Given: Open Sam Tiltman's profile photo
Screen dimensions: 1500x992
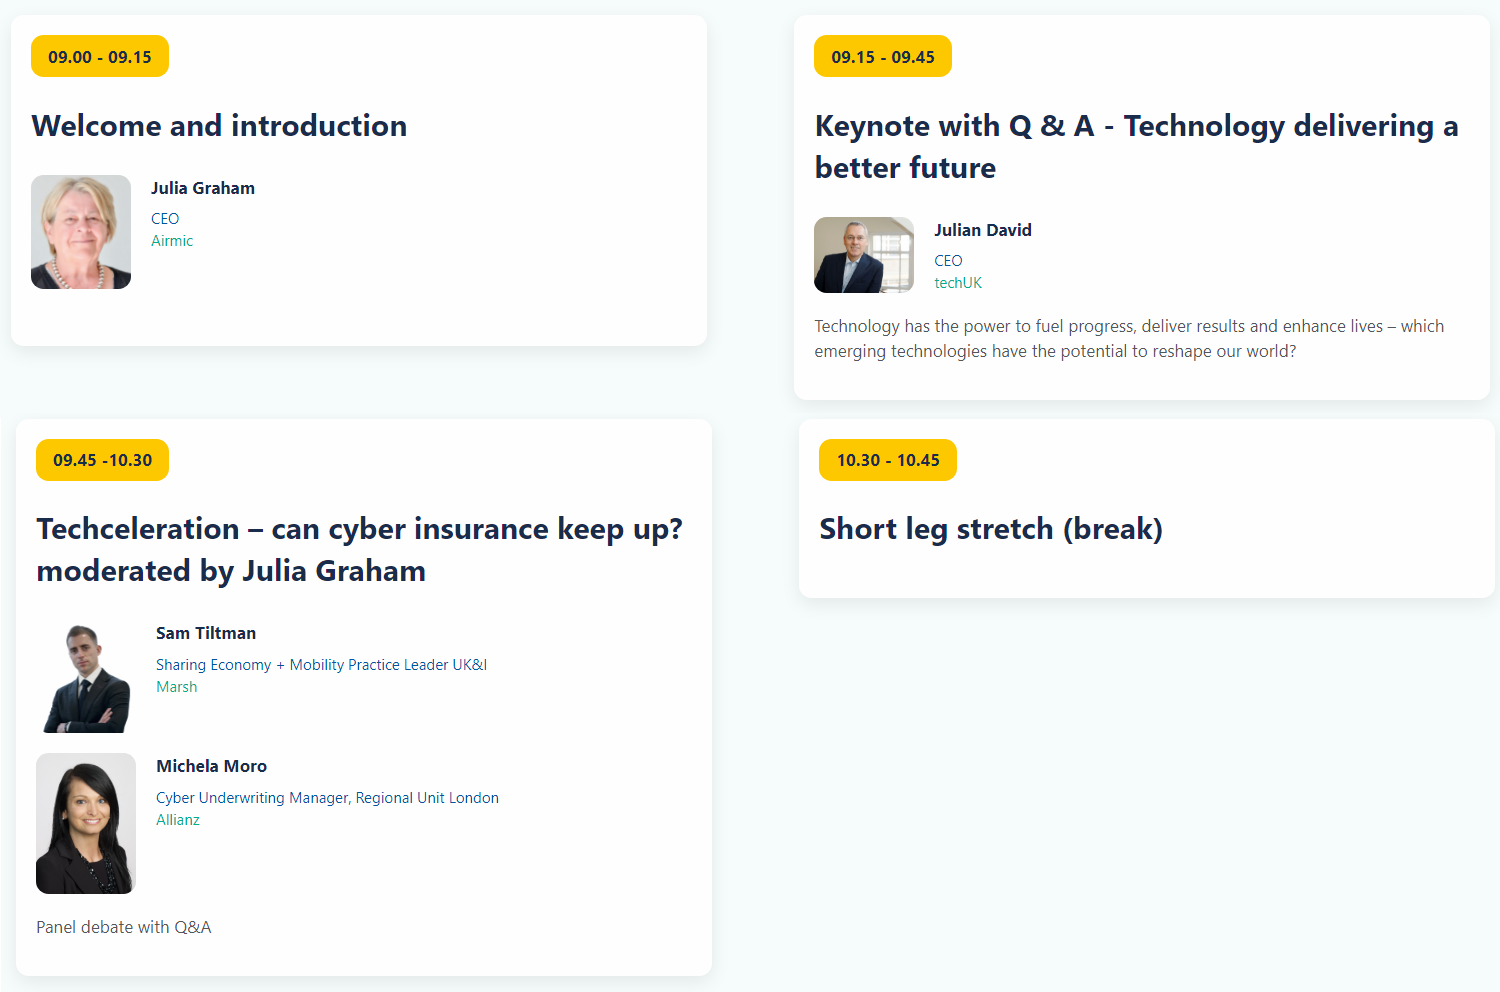Looking at the screenshot, I should tap(86, 678).
